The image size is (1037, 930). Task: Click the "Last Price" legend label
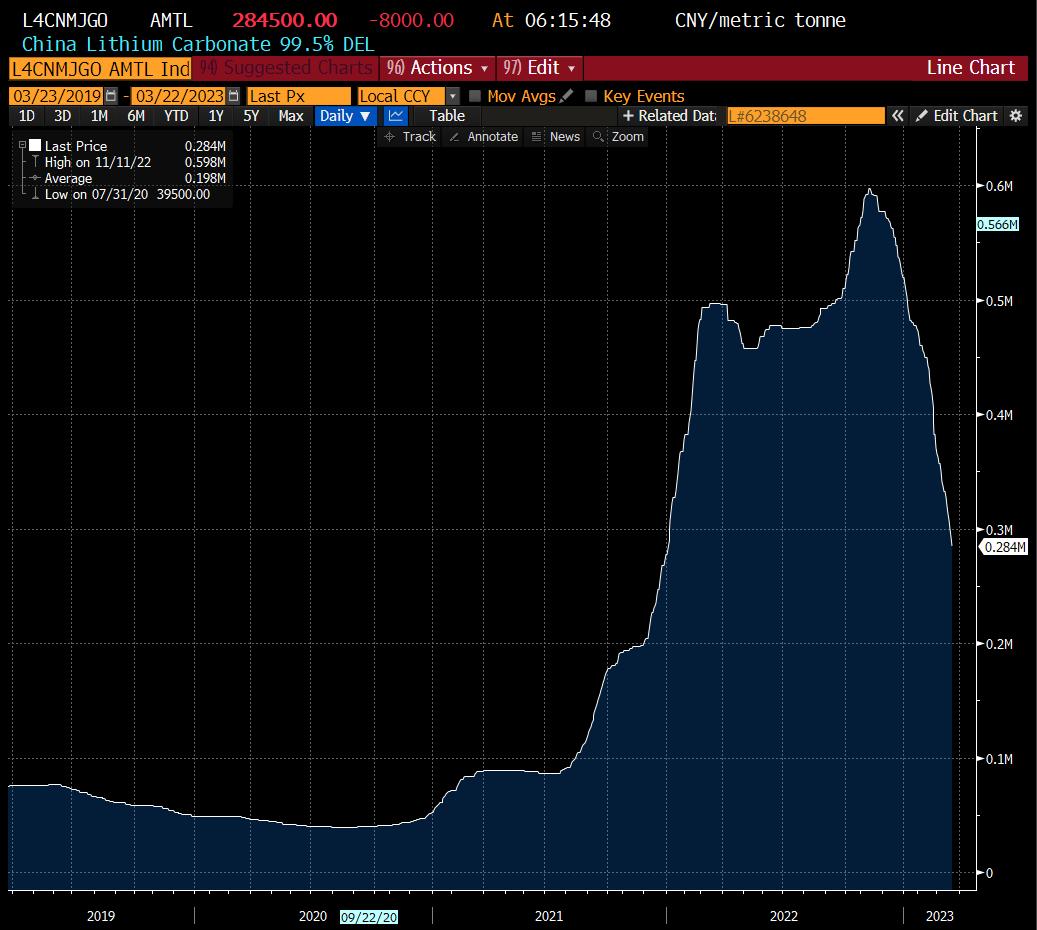(x=76, y=146)
